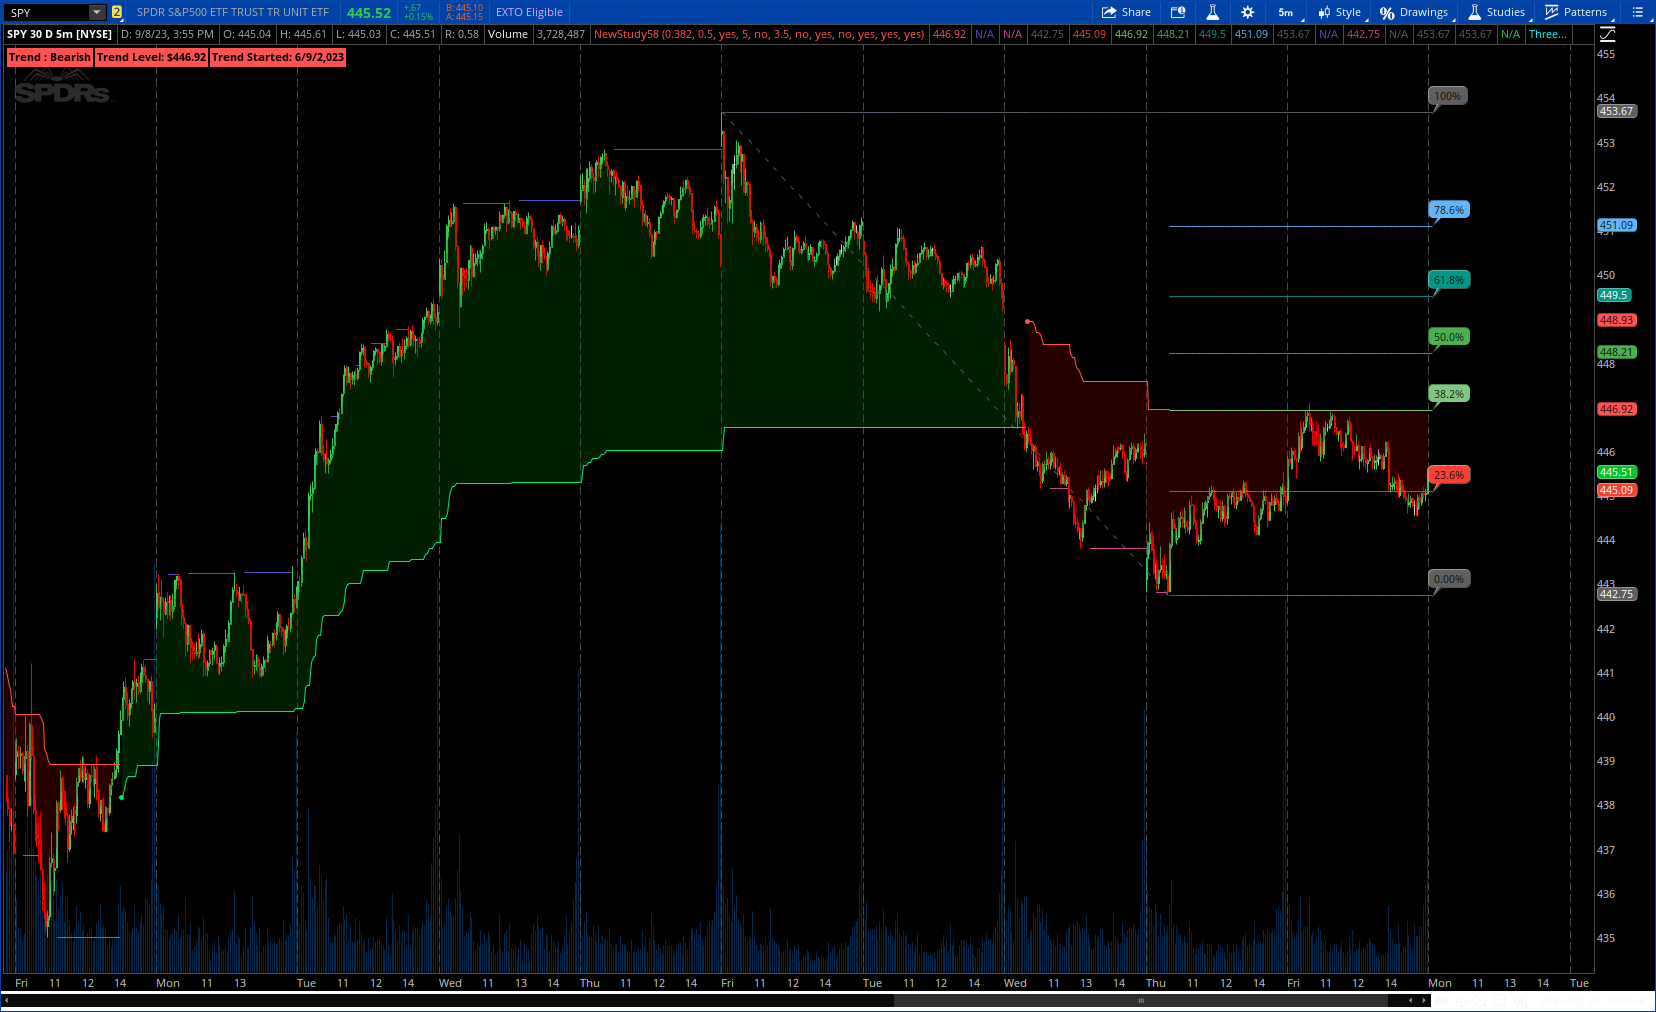Click the Trend : Bearish label
The height and width of the screenshot is (1012, 1656).
[50, 57]
